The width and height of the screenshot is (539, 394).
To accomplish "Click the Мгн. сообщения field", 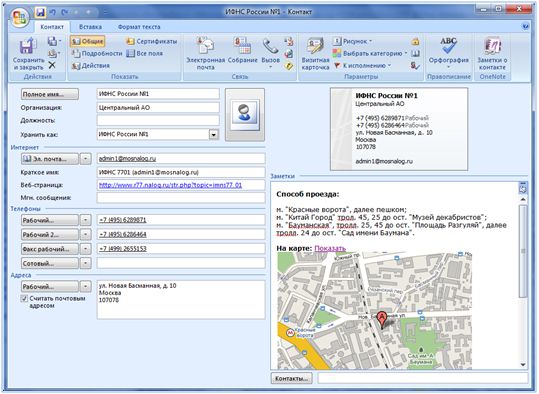I will [181, 198].
